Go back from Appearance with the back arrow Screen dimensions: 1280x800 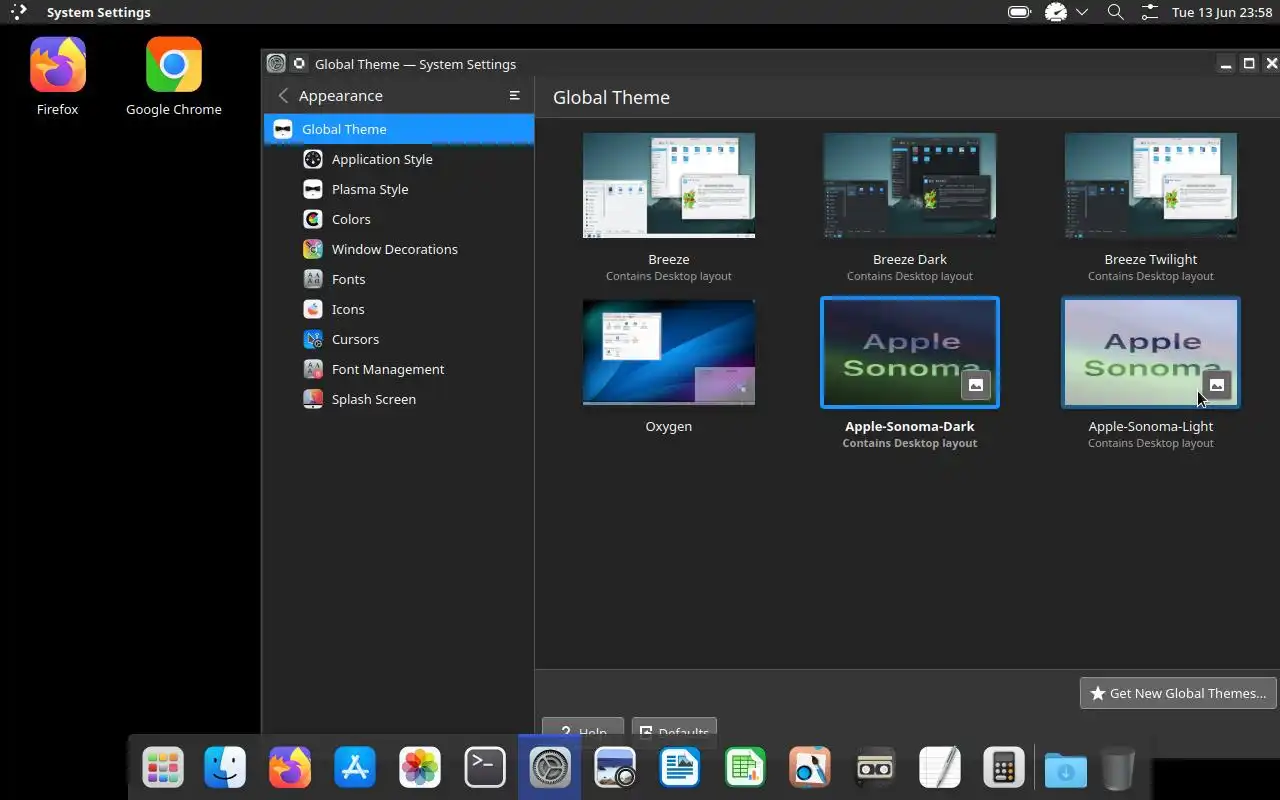[283, 96]
